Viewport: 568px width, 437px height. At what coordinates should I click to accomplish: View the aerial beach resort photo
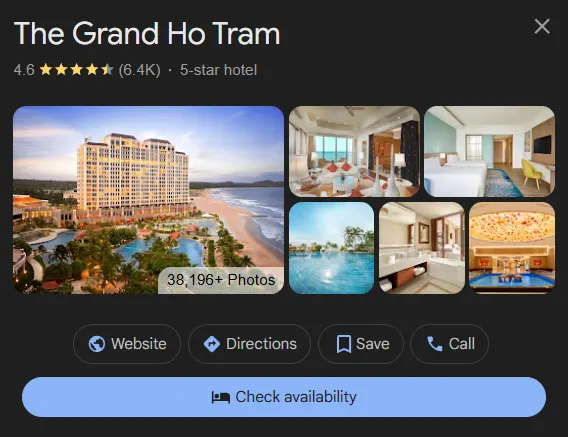coord(149,200)
